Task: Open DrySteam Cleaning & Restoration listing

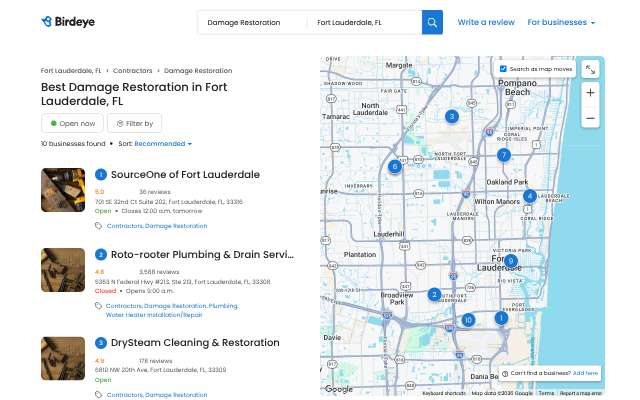Action: (195, 343)
